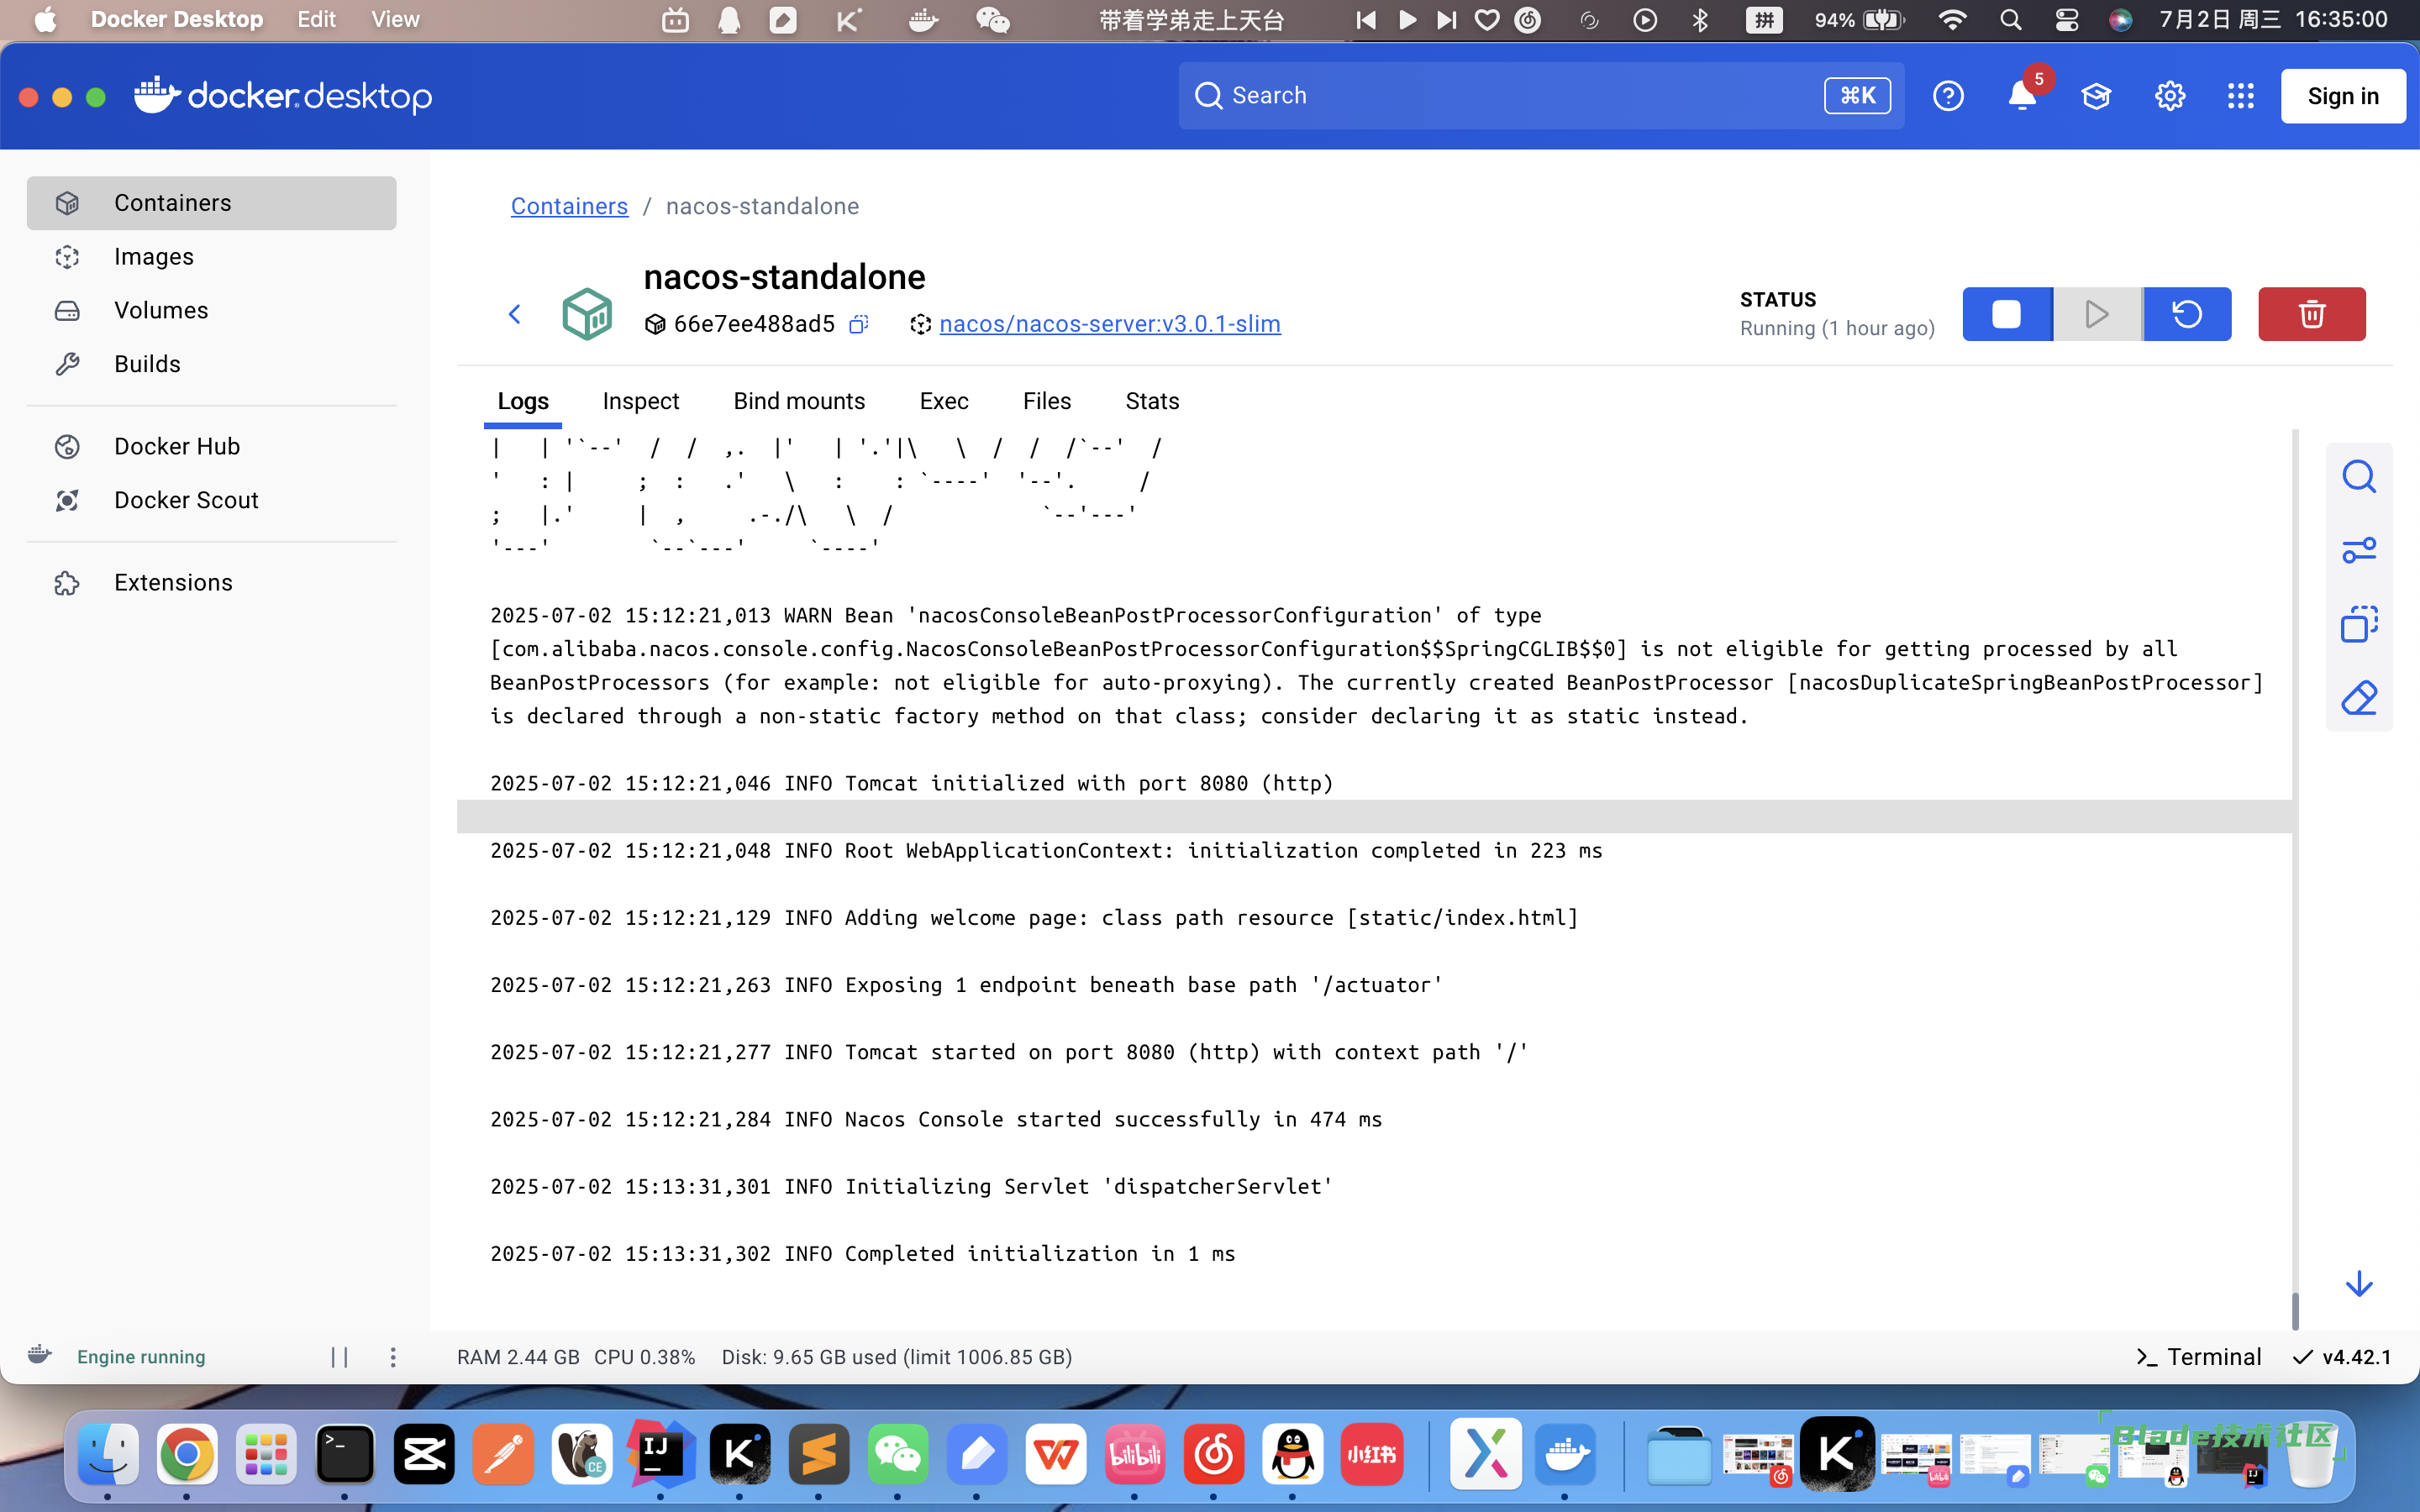The width and height of the screenshot is (2420, 1512).
Task: Delete the container with trash button
Action: click(x=2311, y=314)
